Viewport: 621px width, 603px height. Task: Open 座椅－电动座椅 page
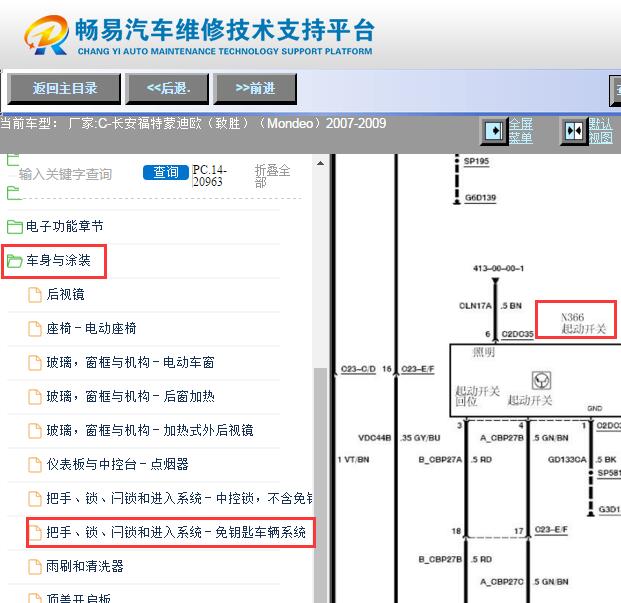click(91, 328)
